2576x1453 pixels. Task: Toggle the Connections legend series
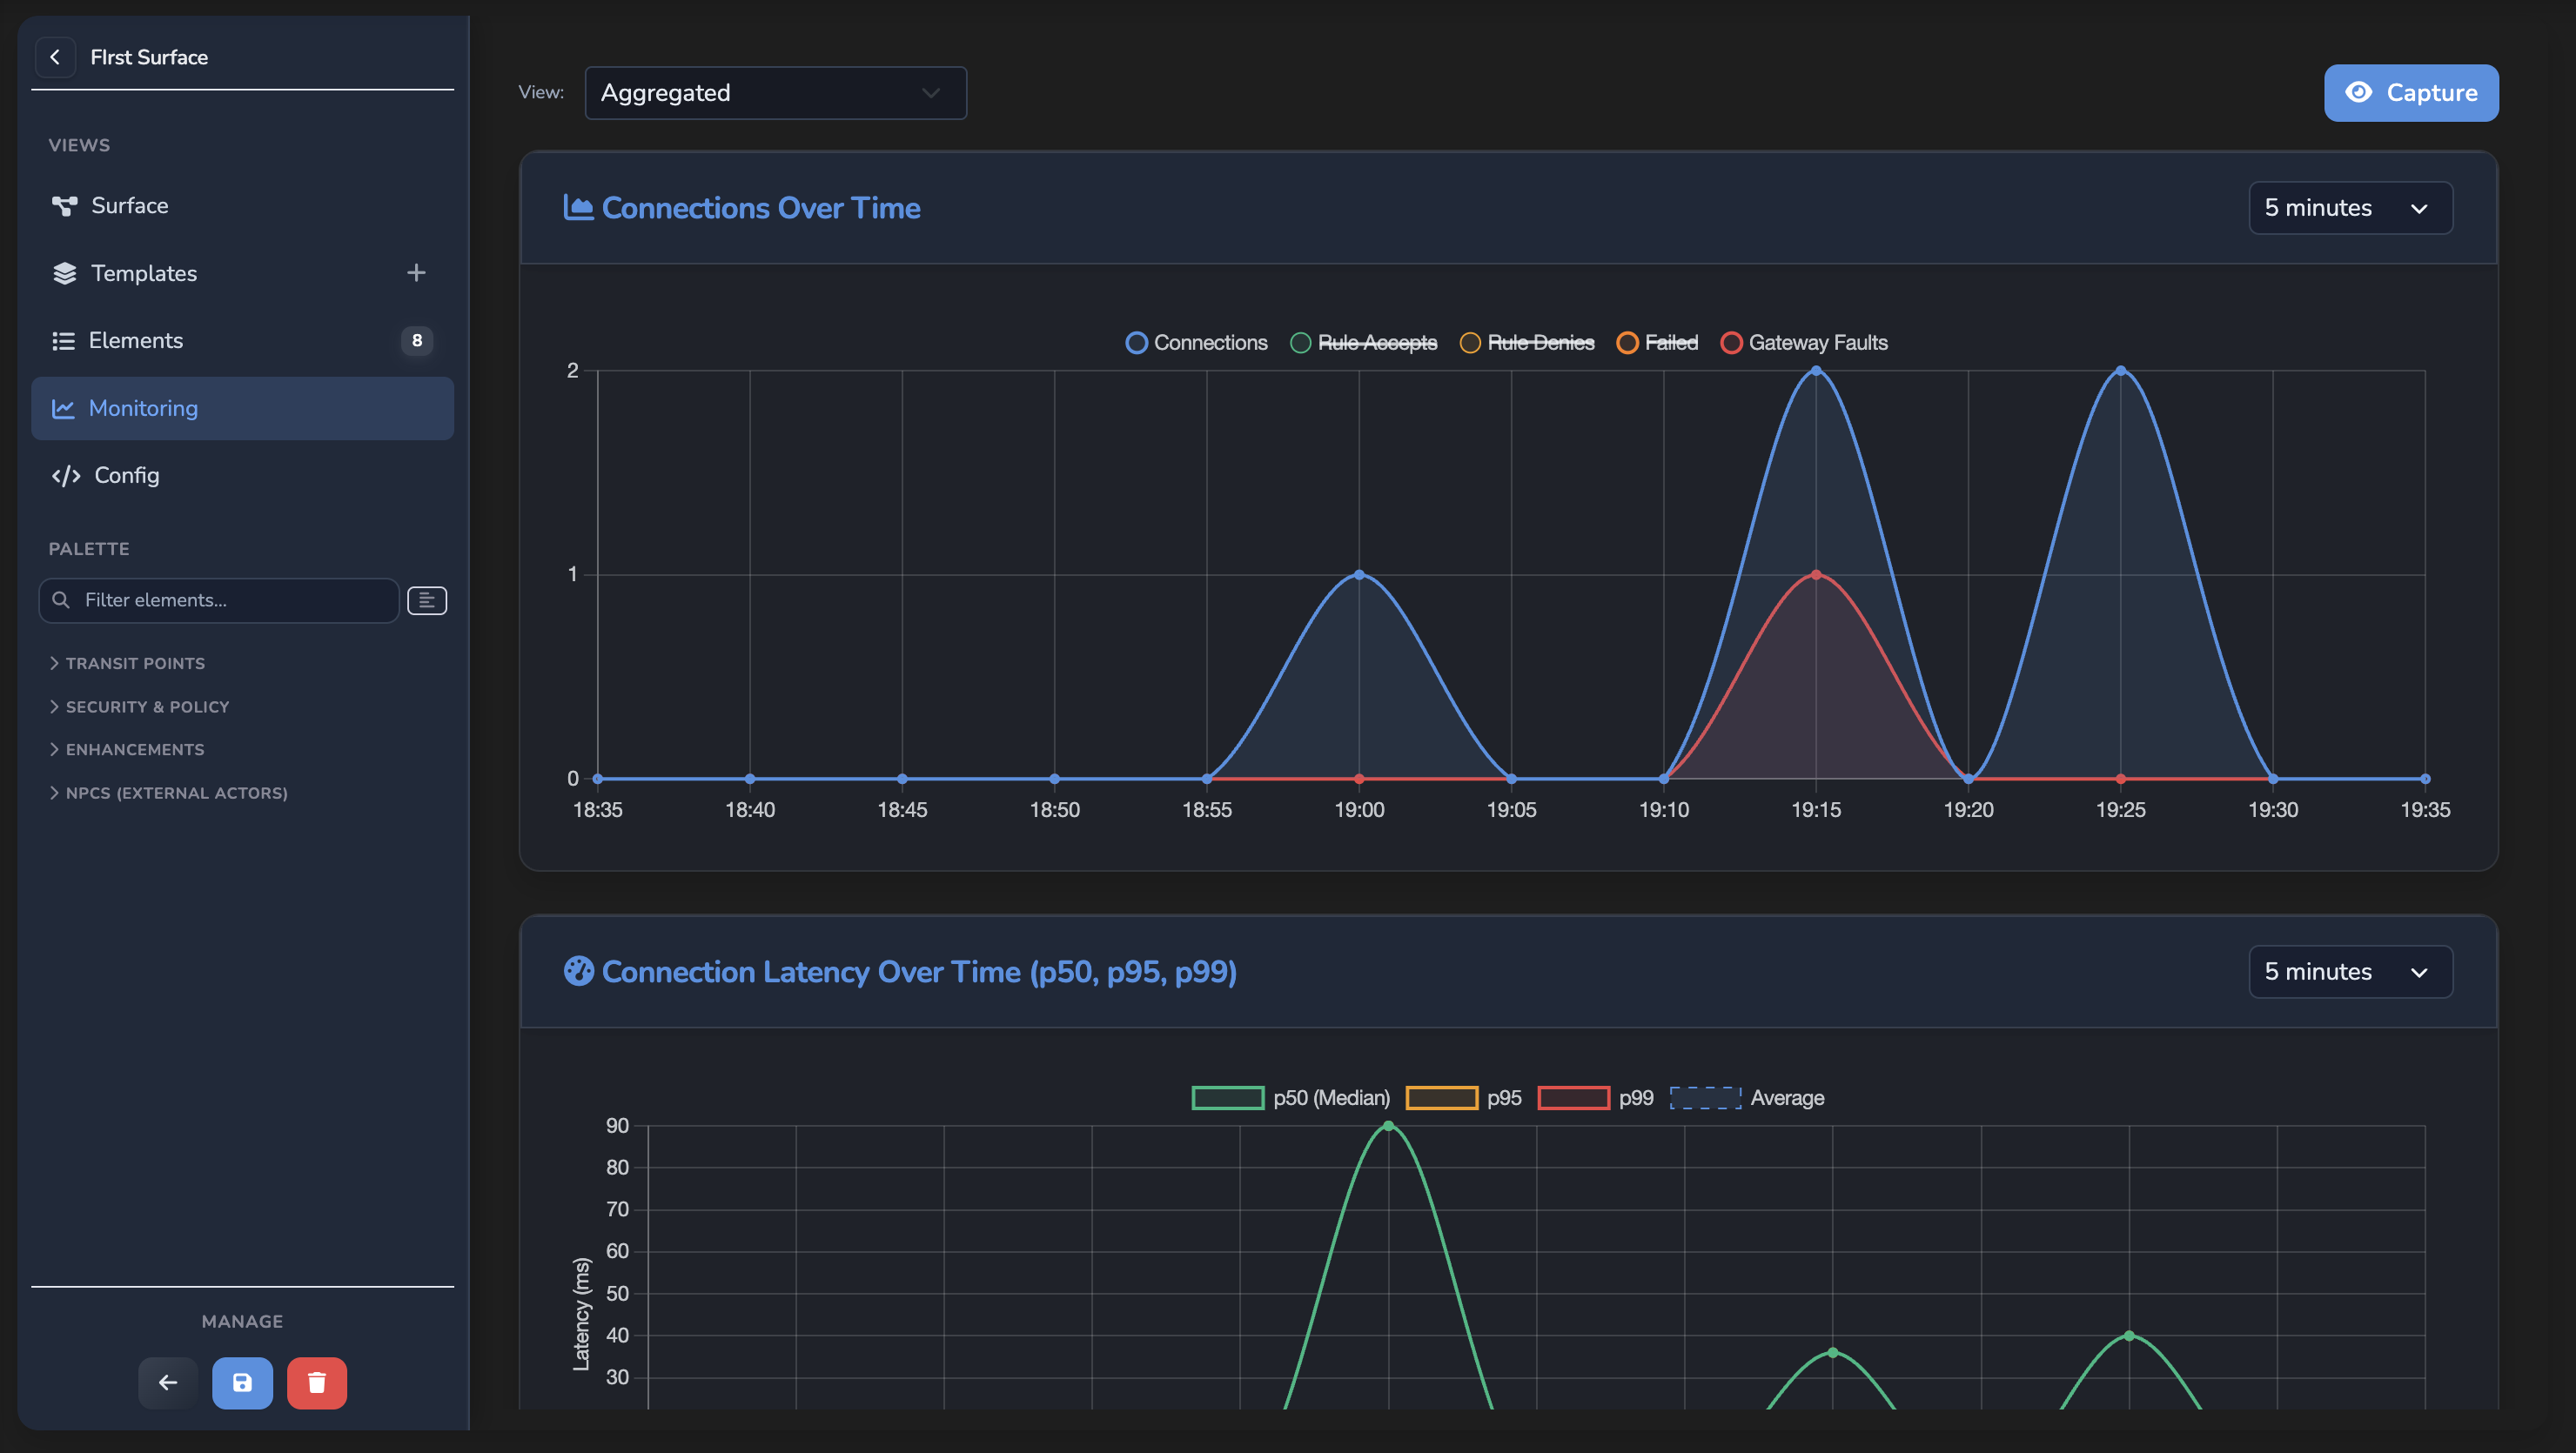(x=1196, y=343)
